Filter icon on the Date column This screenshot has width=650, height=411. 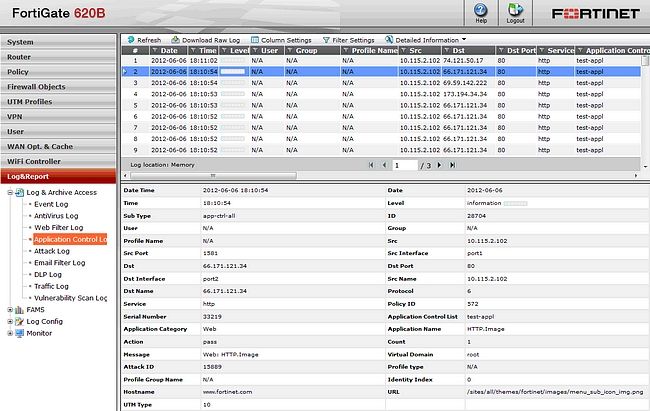click(155, 51)
